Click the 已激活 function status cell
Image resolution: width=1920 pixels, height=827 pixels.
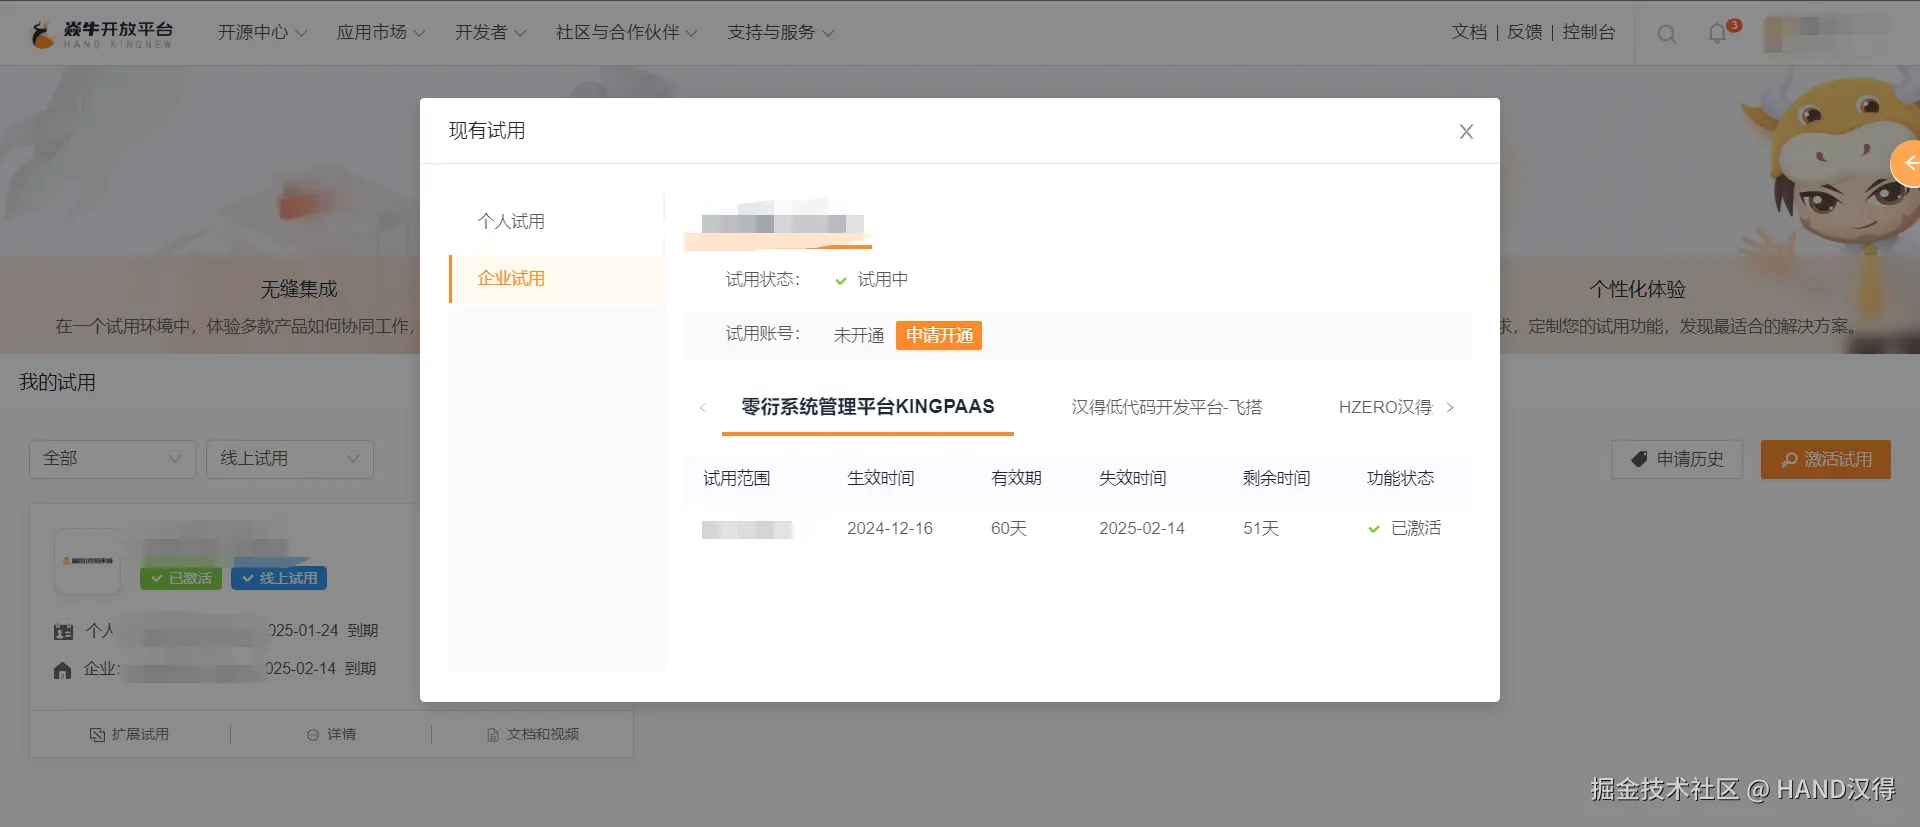1404,528
